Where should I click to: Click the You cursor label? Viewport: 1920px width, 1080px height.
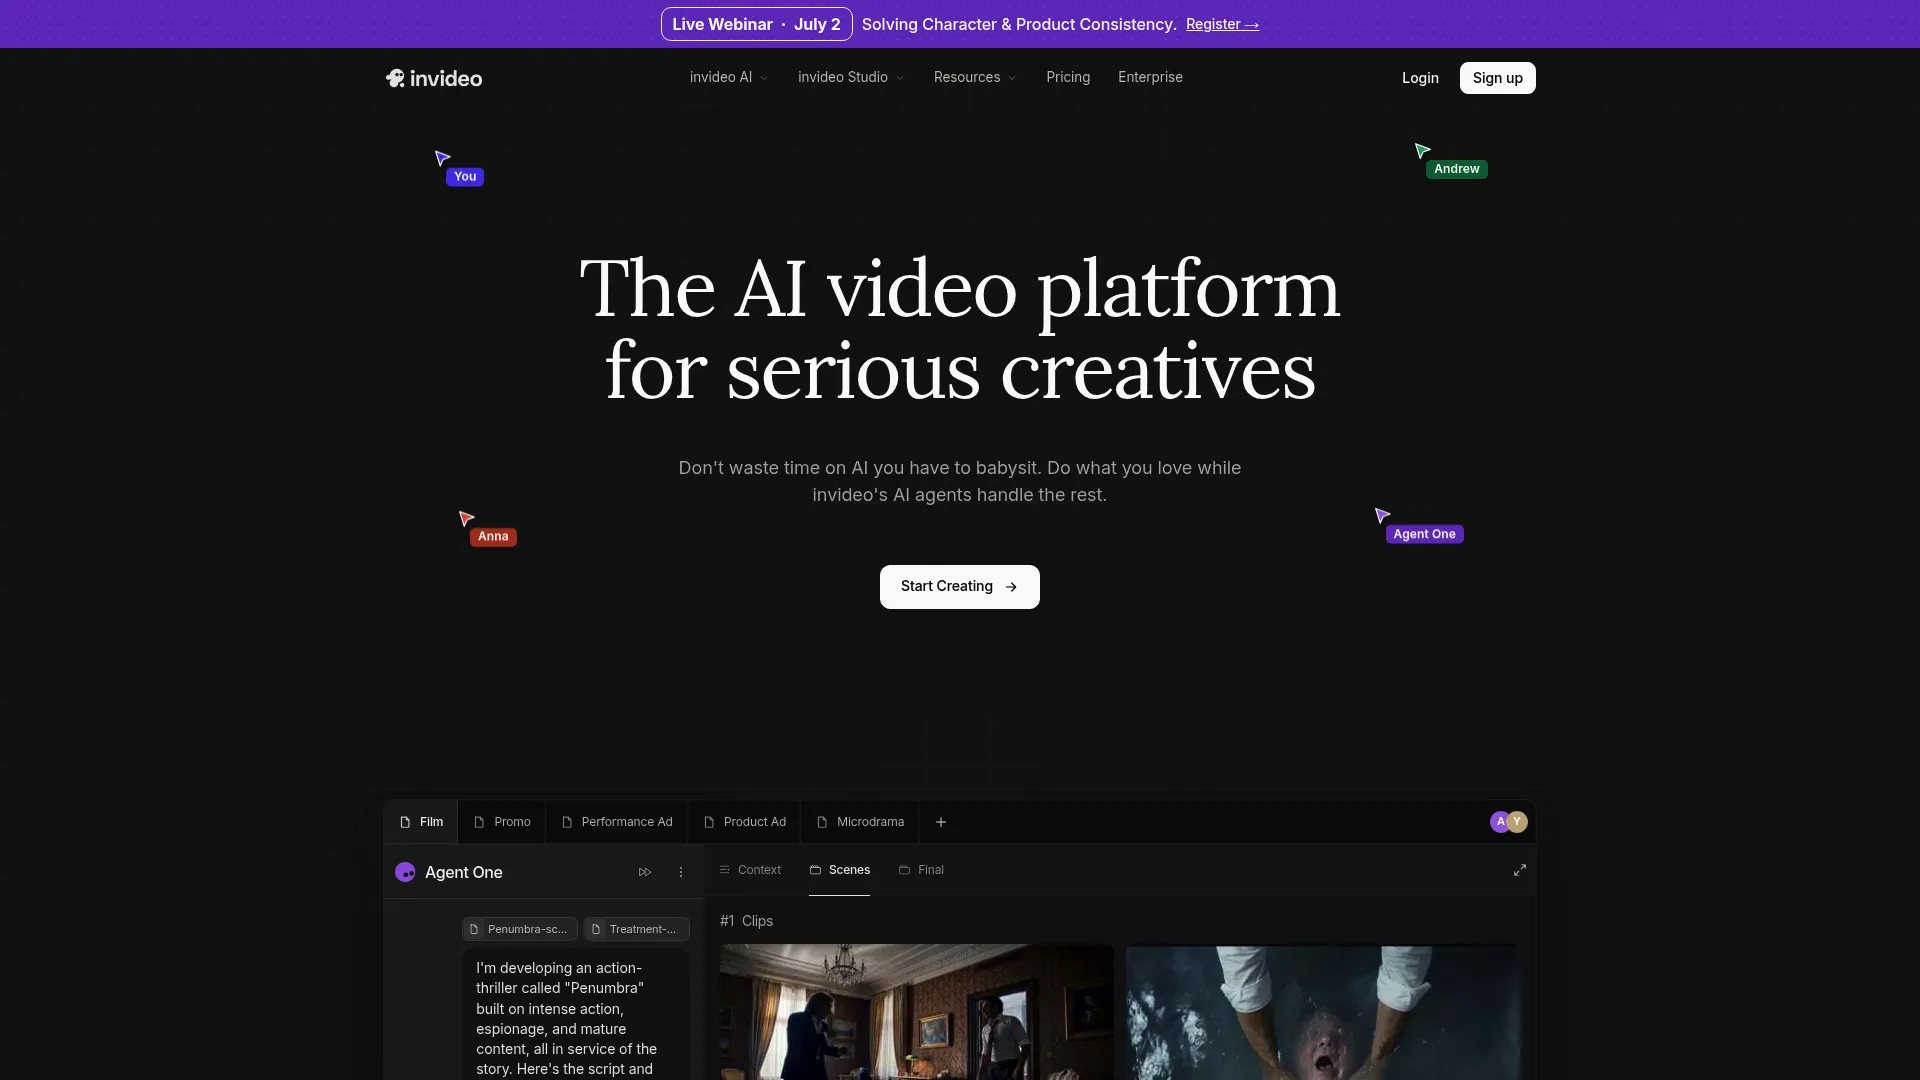pos(465,177)
